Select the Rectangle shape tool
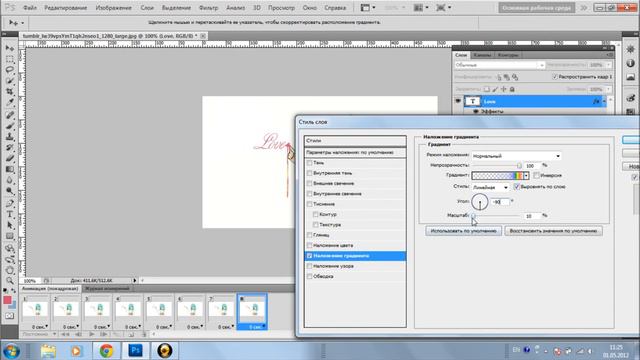This screenshot has width=640, height=360. coord(10,236)
